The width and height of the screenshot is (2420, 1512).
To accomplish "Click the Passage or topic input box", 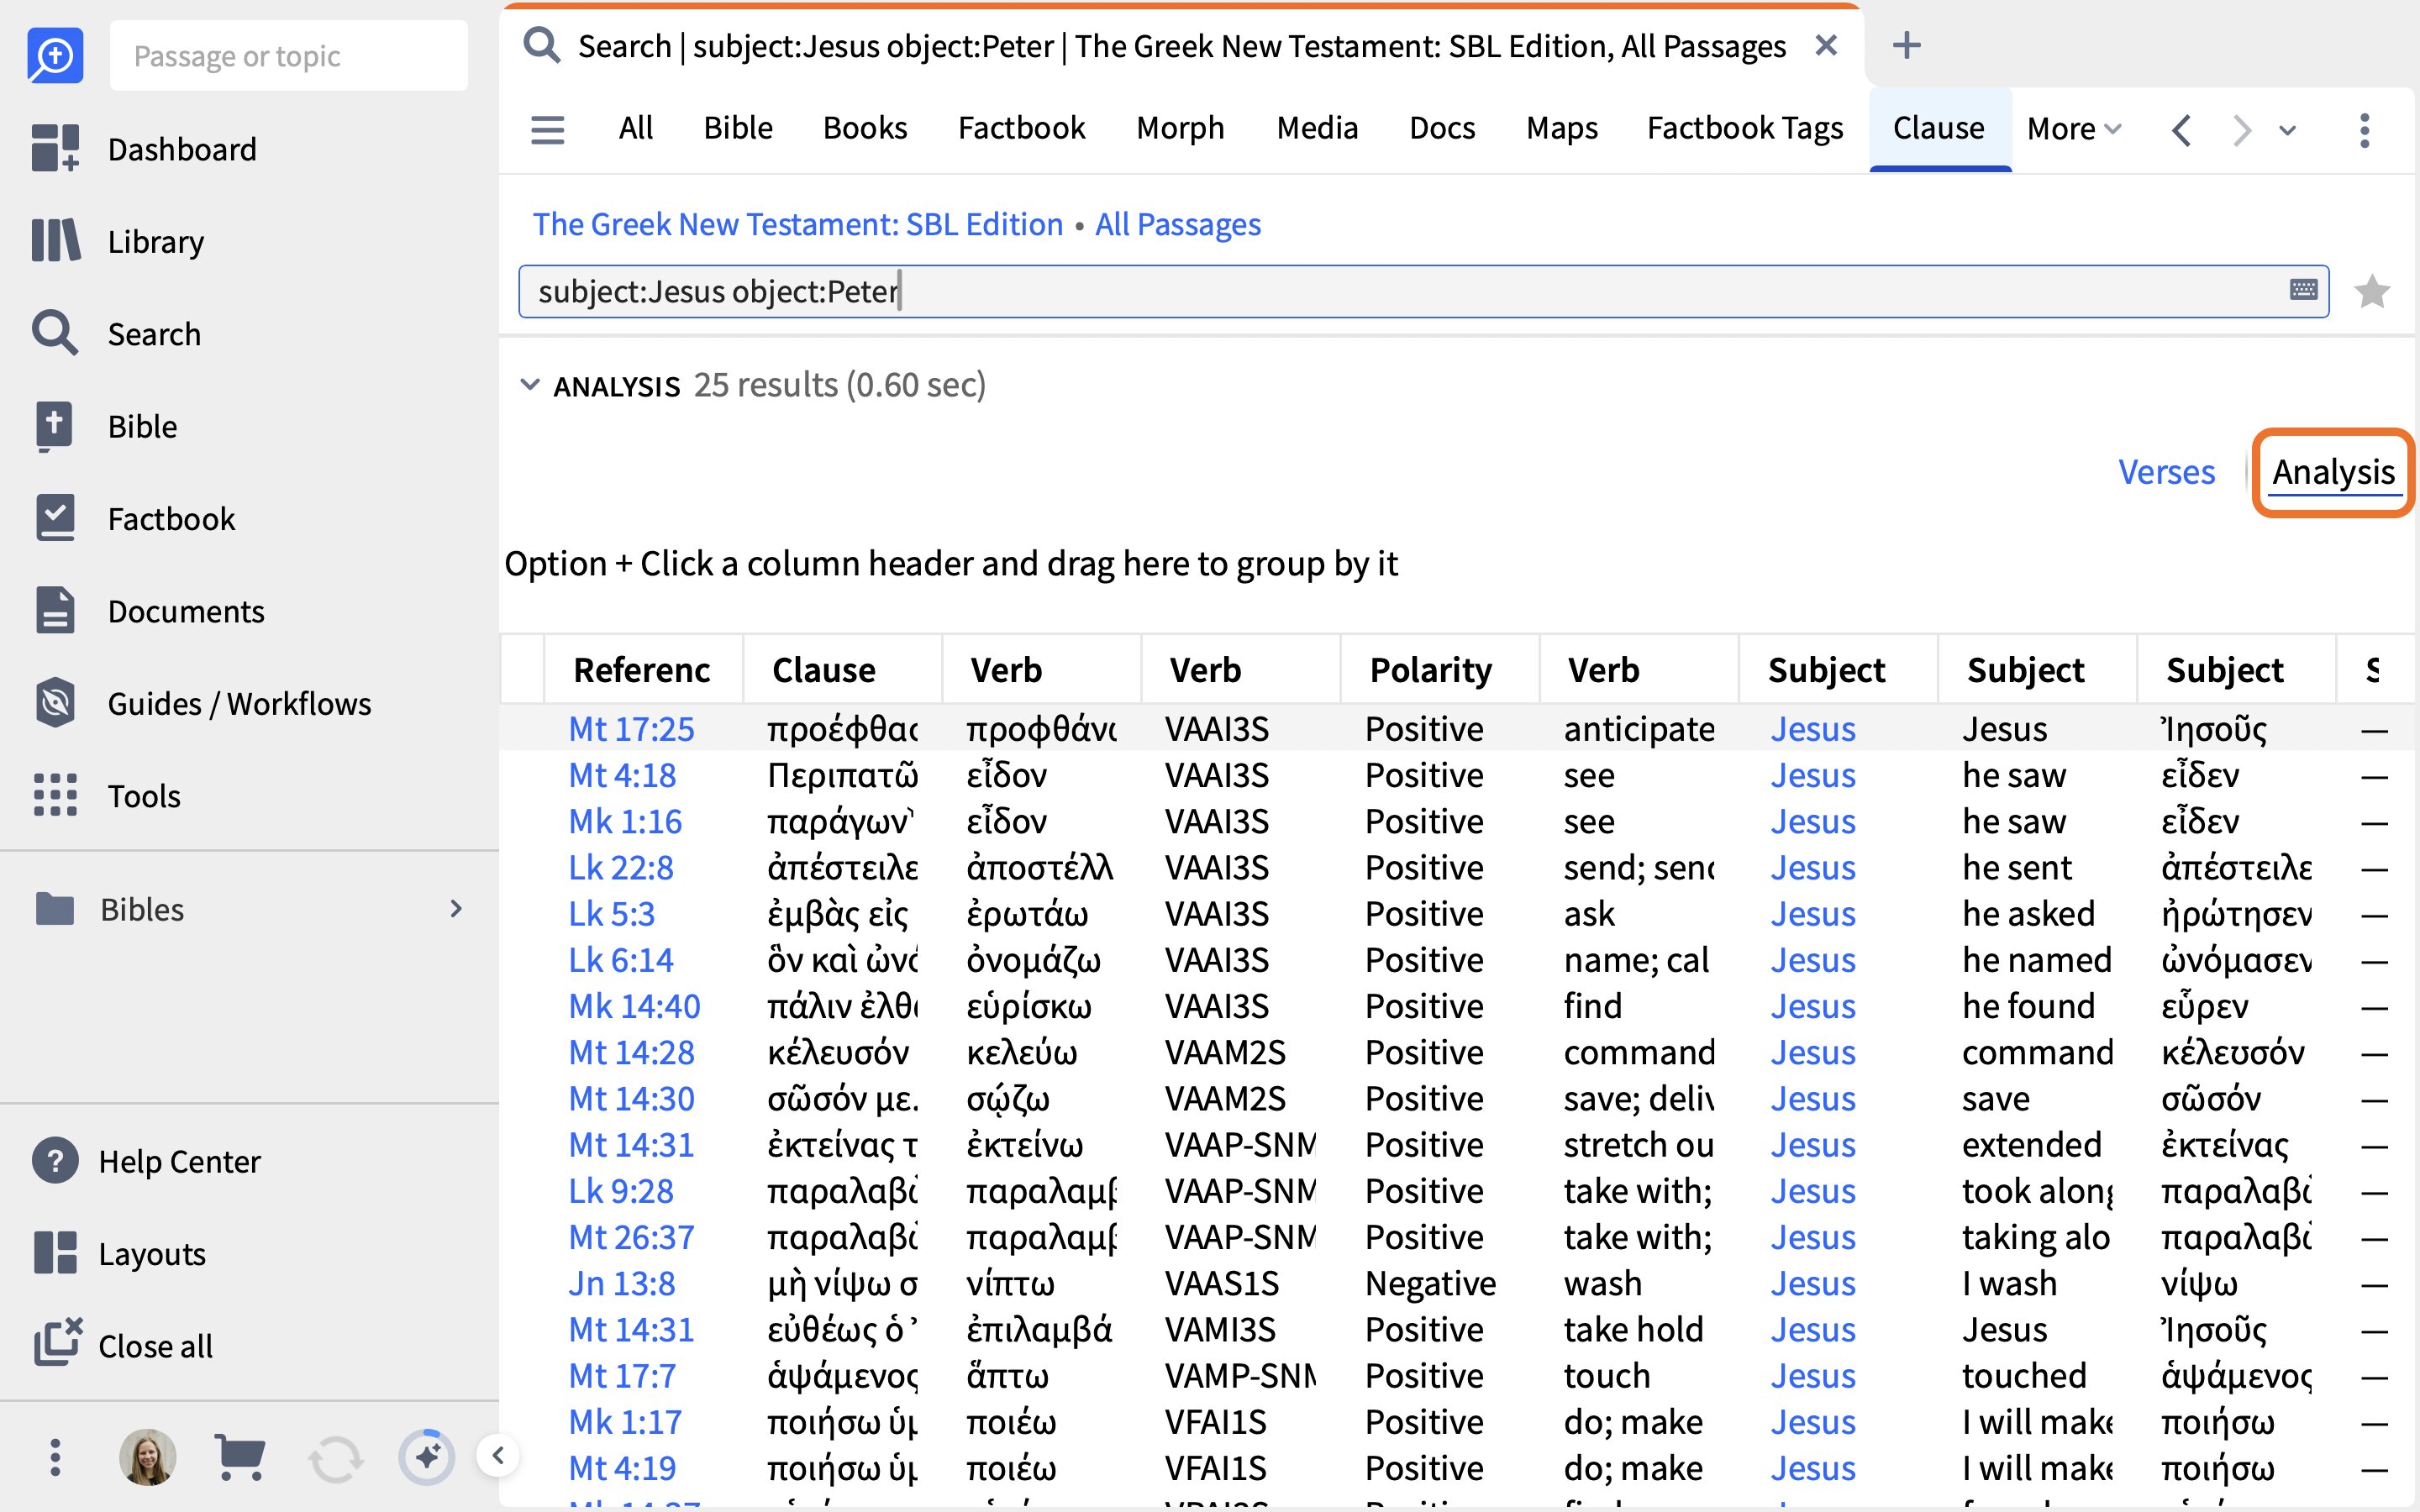I will [x=289, y=56].
